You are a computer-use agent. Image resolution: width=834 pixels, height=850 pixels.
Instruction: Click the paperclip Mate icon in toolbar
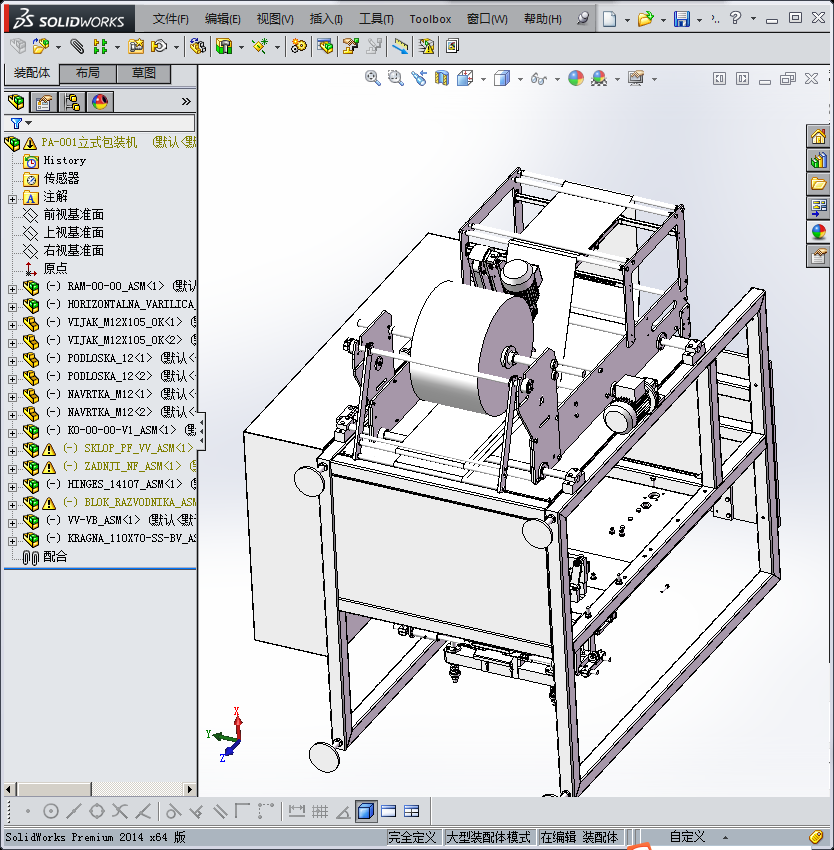point(77,47)
